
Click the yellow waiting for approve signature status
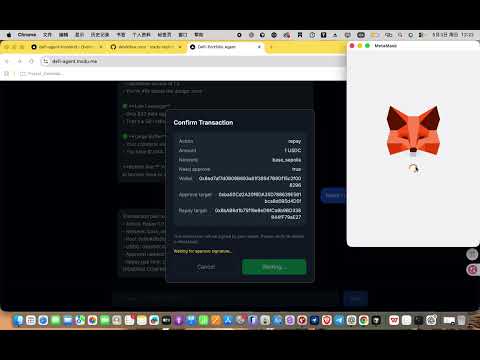pos(203,251)
